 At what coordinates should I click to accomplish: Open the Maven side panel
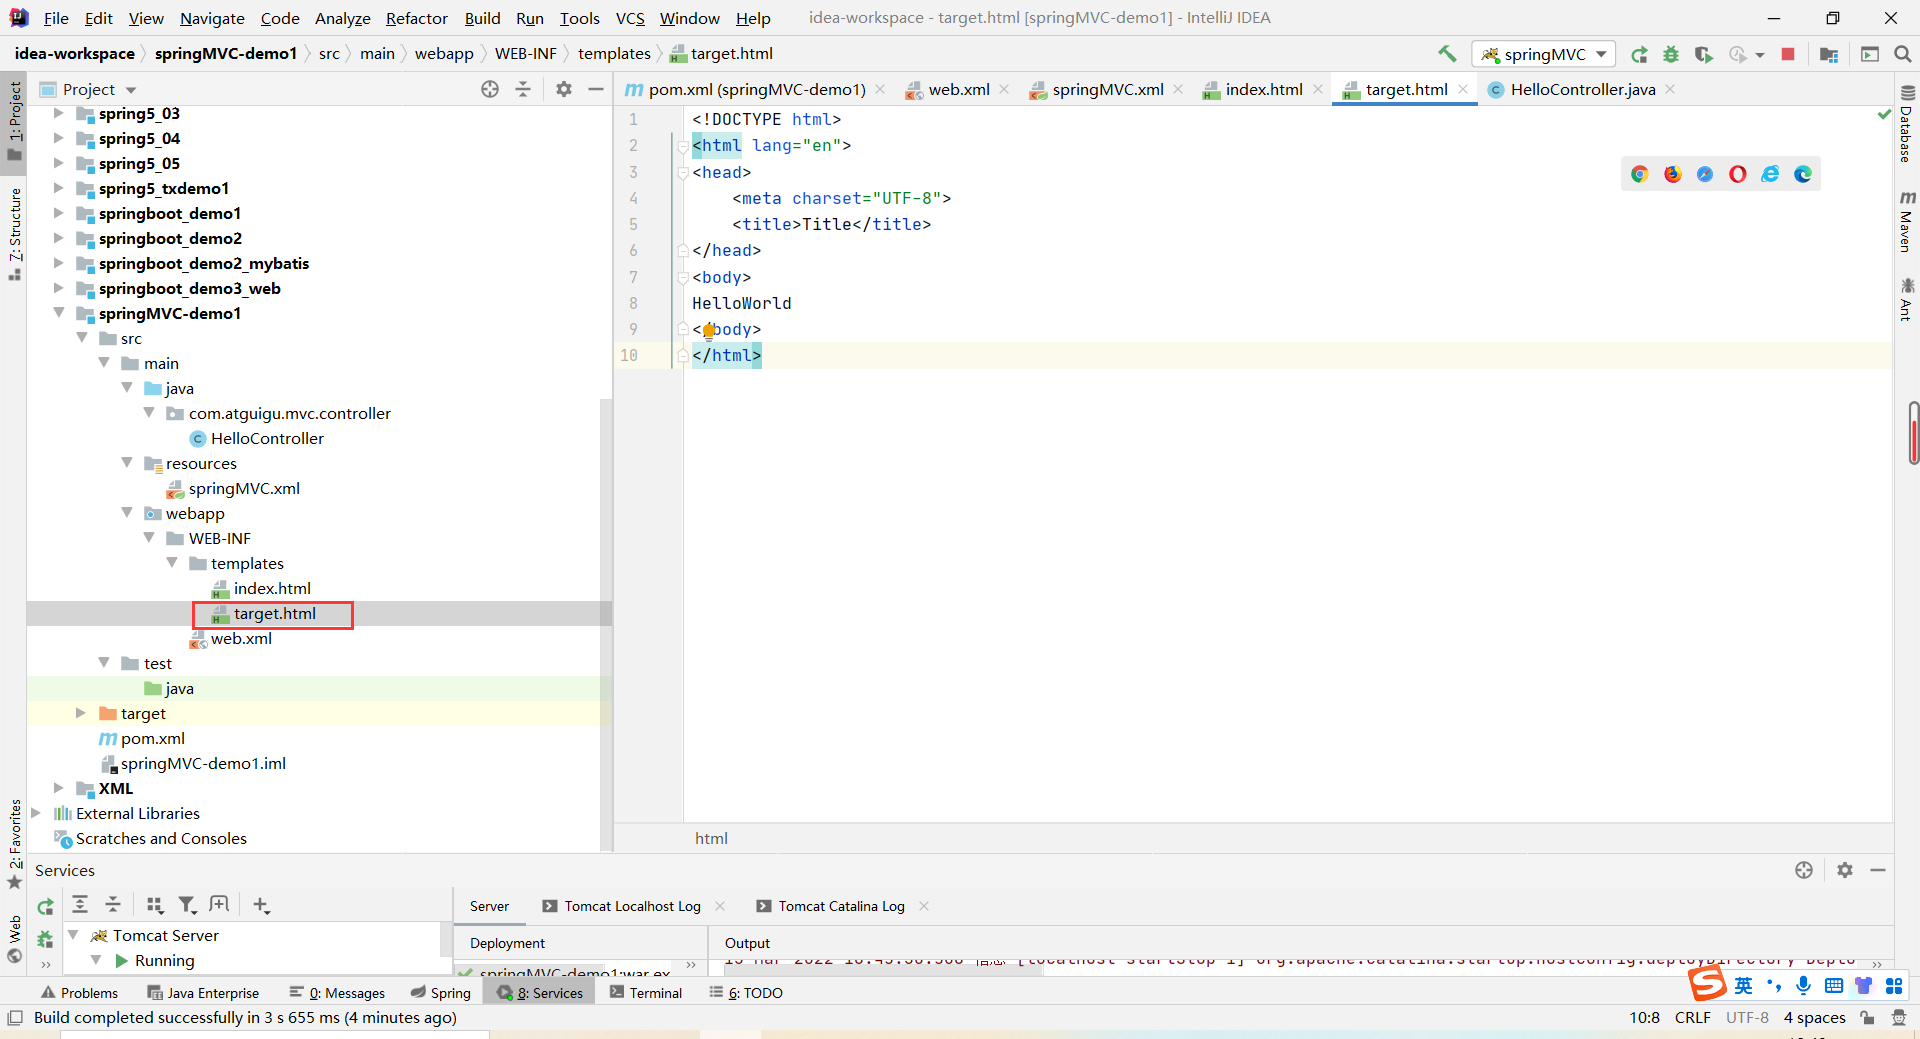tap(1907, 222)
